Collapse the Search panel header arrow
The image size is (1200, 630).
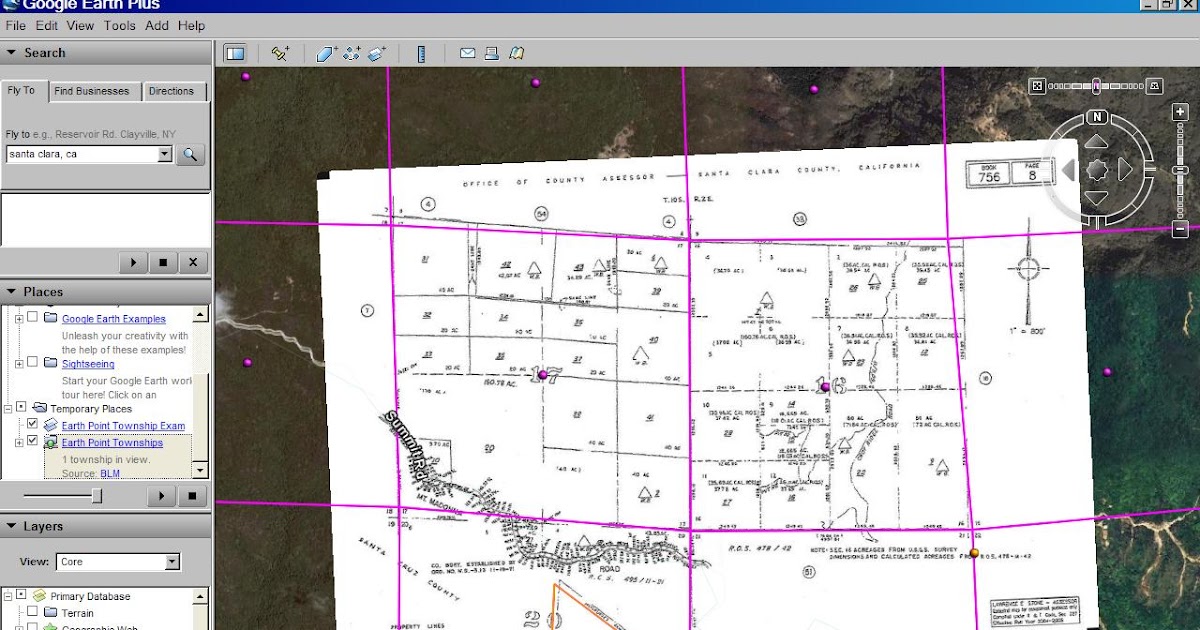[x=11, y=53]
